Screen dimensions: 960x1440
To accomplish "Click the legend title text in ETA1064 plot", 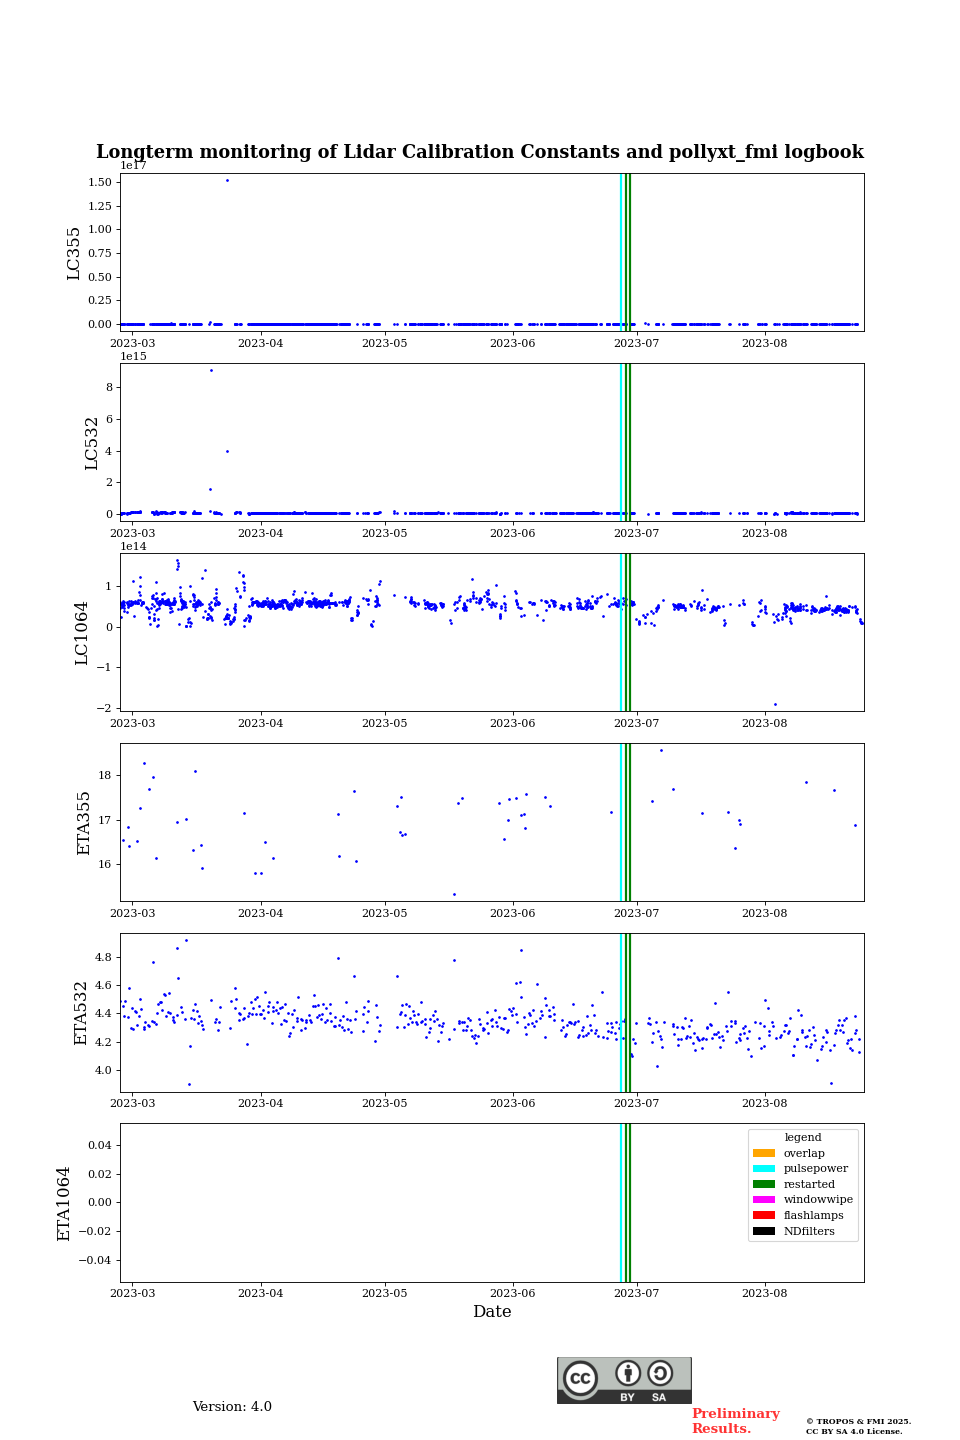I will (x=802, y=1137).
